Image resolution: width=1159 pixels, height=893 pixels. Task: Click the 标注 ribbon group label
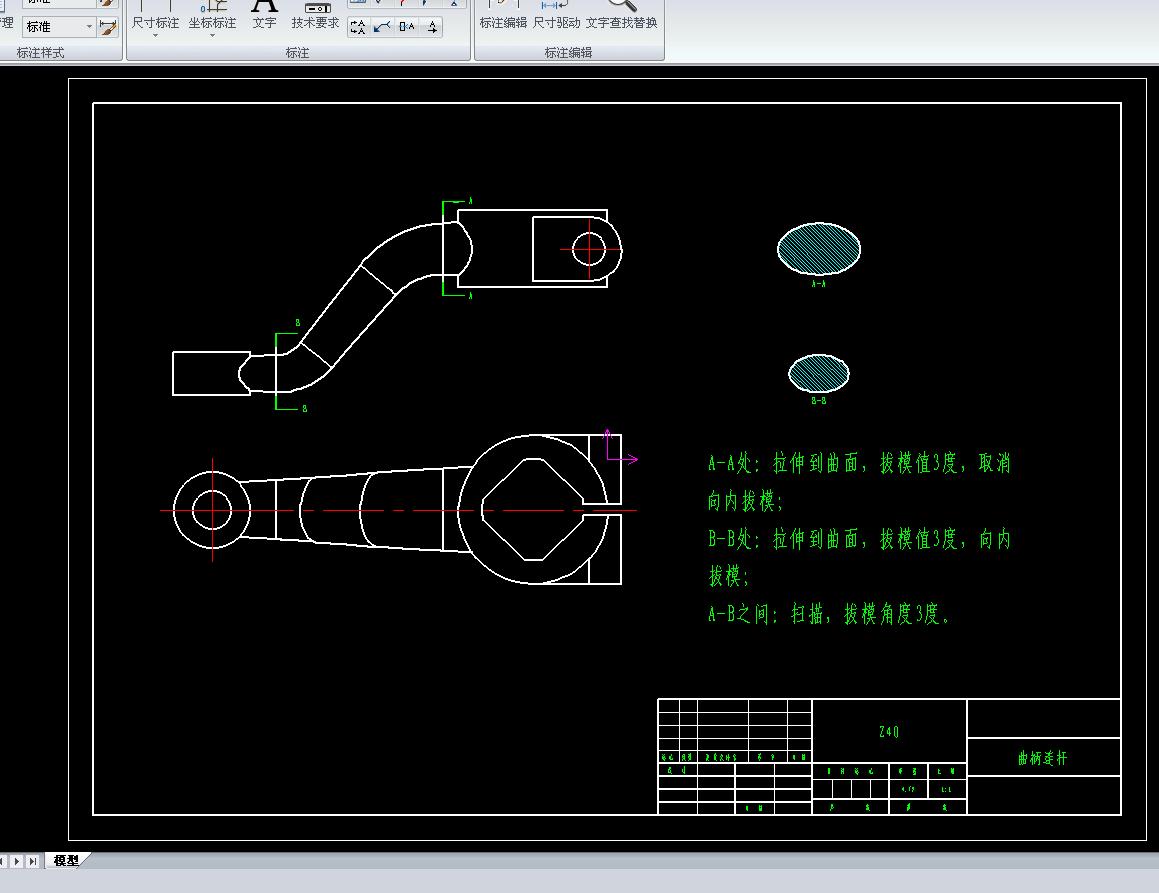coord(297,53)
